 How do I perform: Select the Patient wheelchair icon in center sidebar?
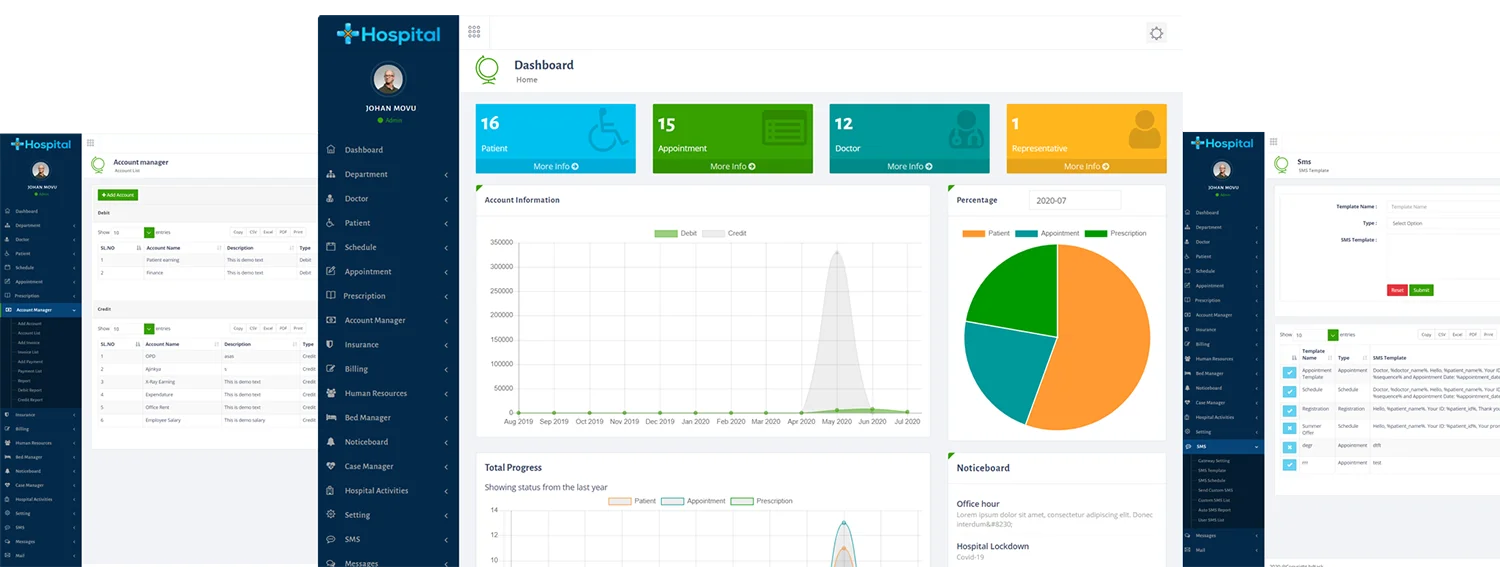pyautogui.click(x=331, y=223)
